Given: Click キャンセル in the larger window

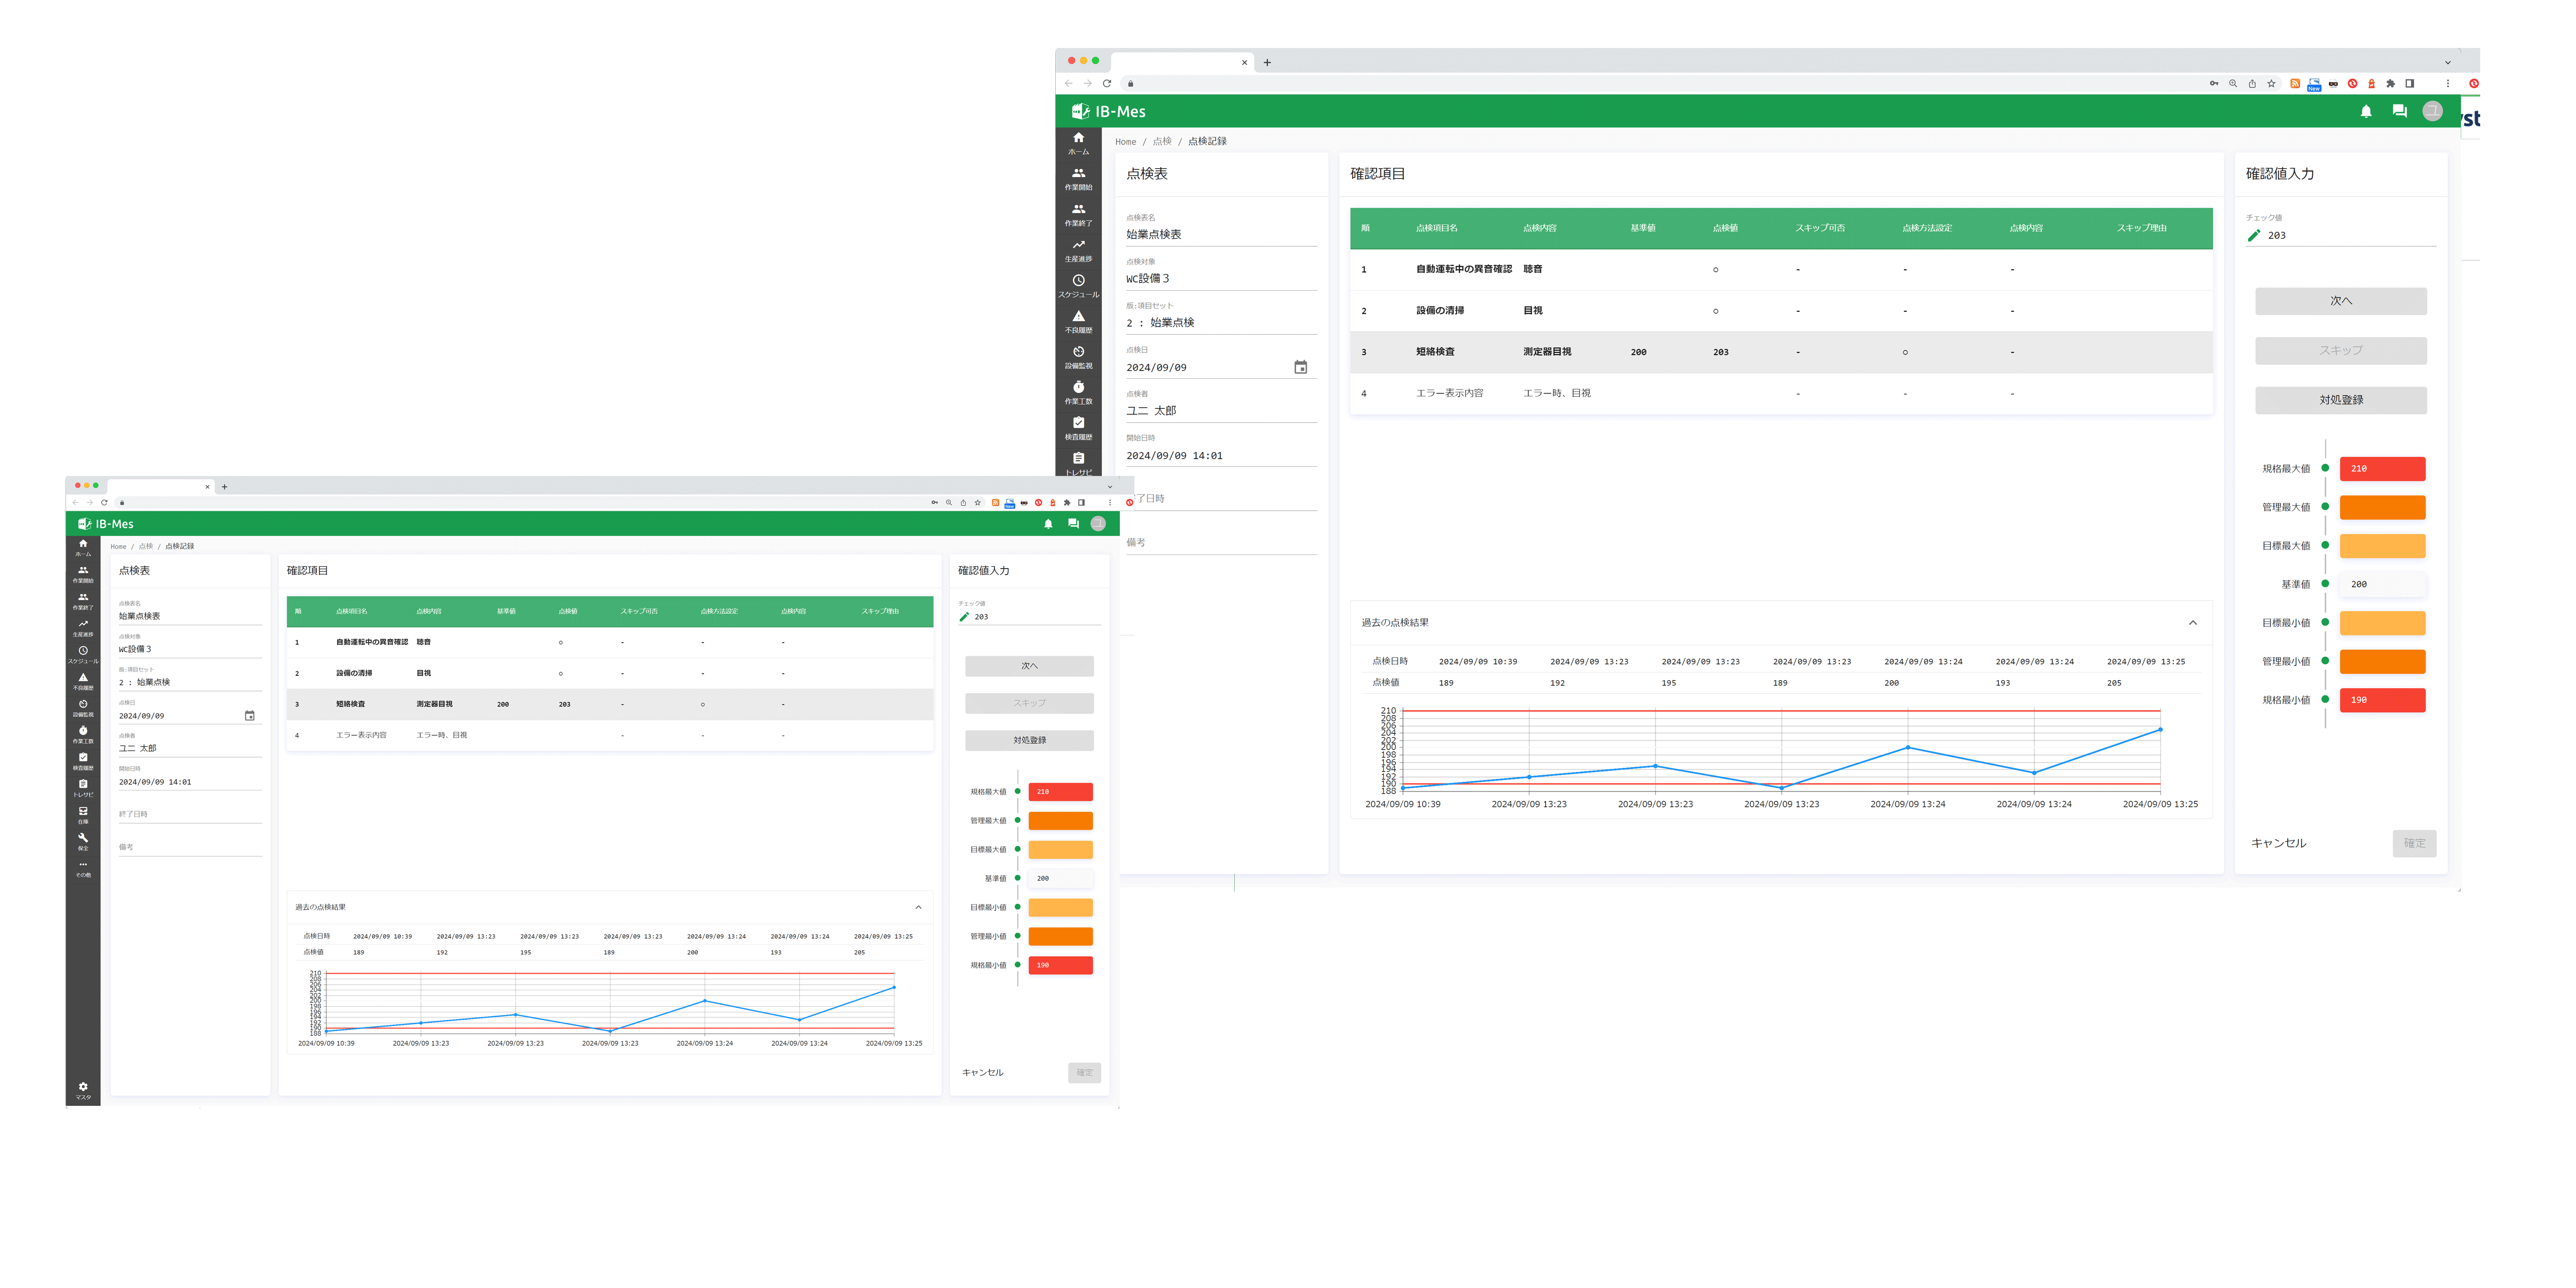Looking at the screenshot, I should tap(2278, 843).
